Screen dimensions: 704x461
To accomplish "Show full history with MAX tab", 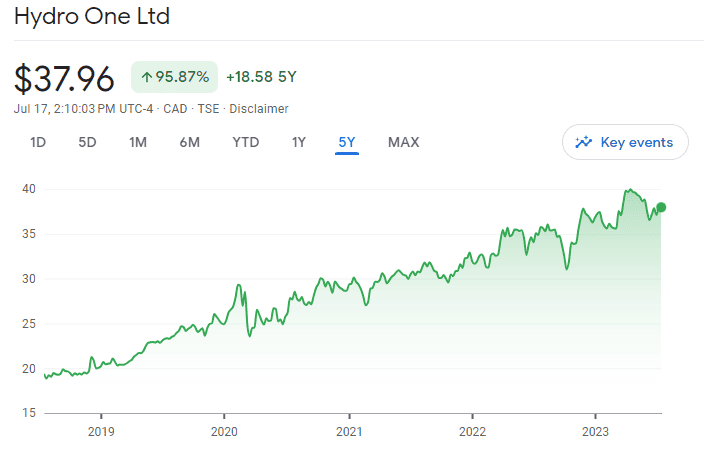I will [x=404, y=142].
